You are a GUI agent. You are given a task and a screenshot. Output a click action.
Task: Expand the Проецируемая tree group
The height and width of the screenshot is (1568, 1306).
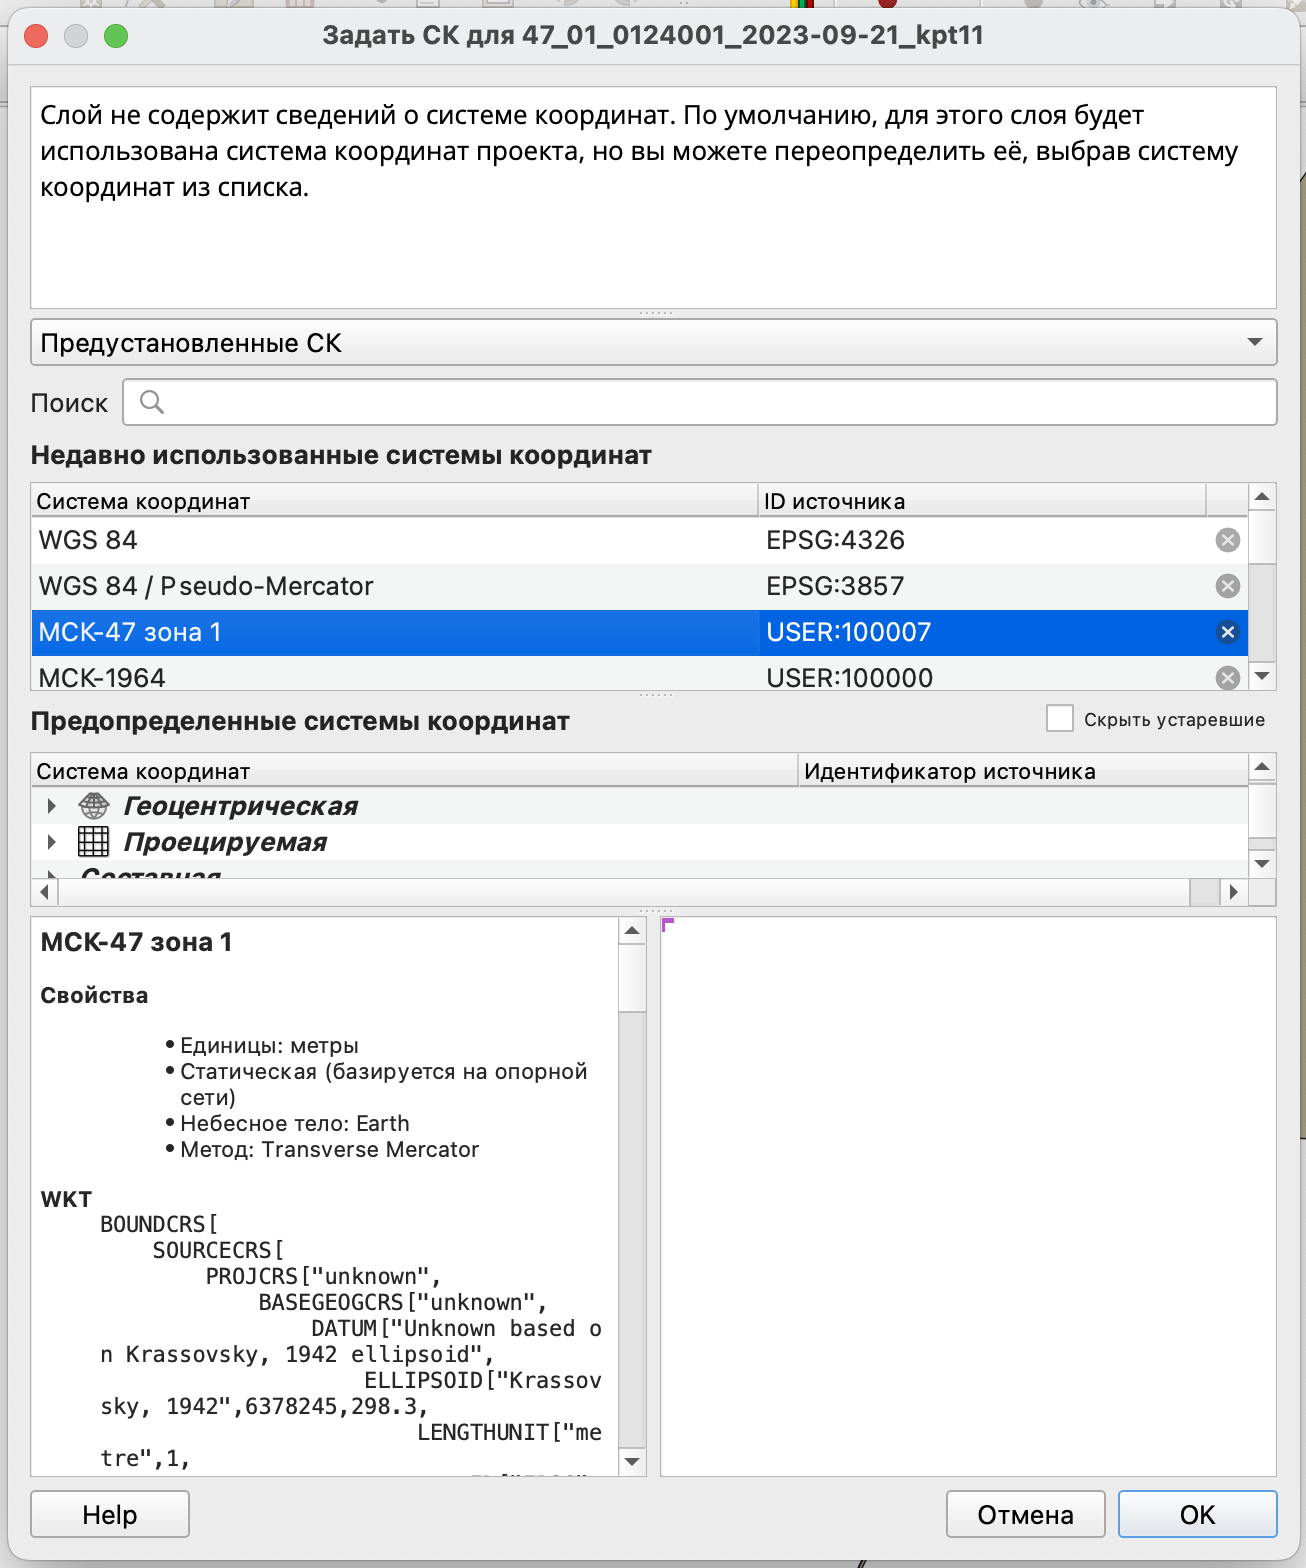coord(52,842)
